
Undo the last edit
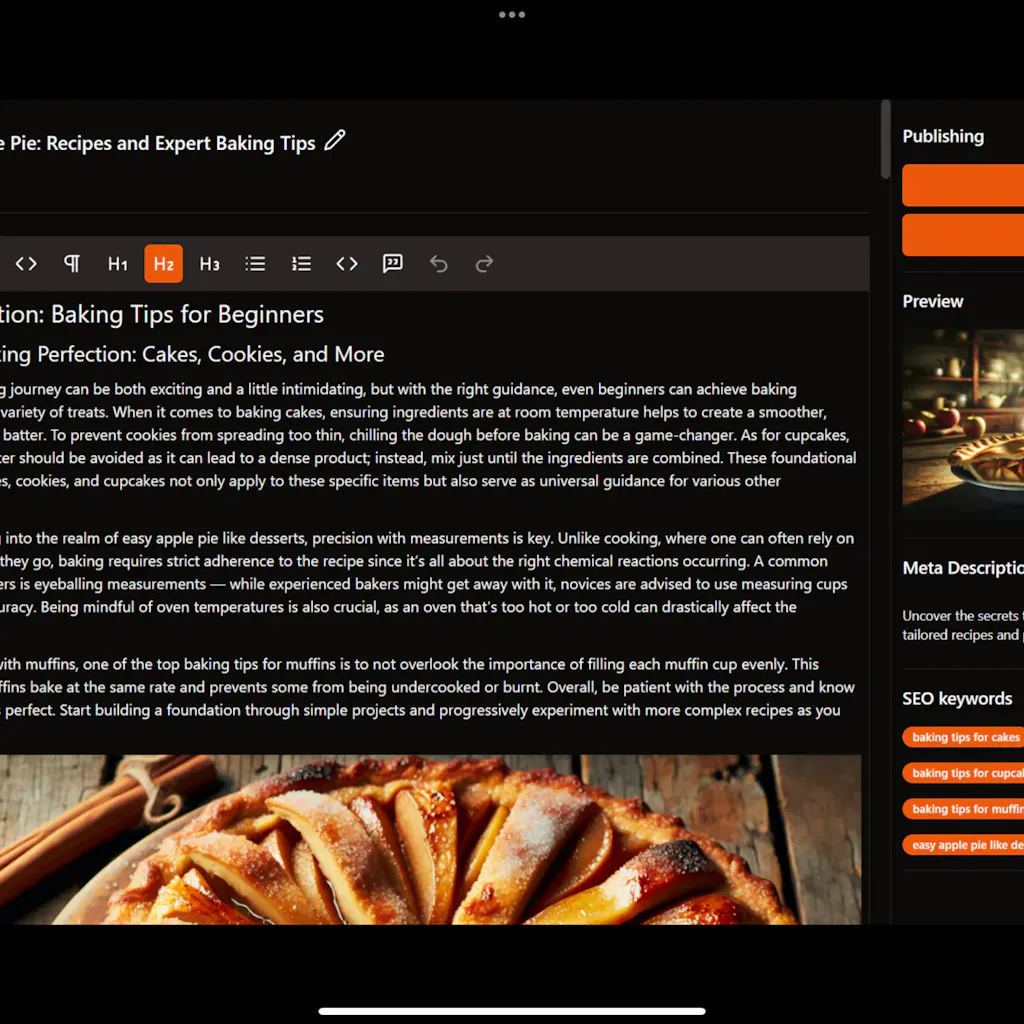[438, 263]
